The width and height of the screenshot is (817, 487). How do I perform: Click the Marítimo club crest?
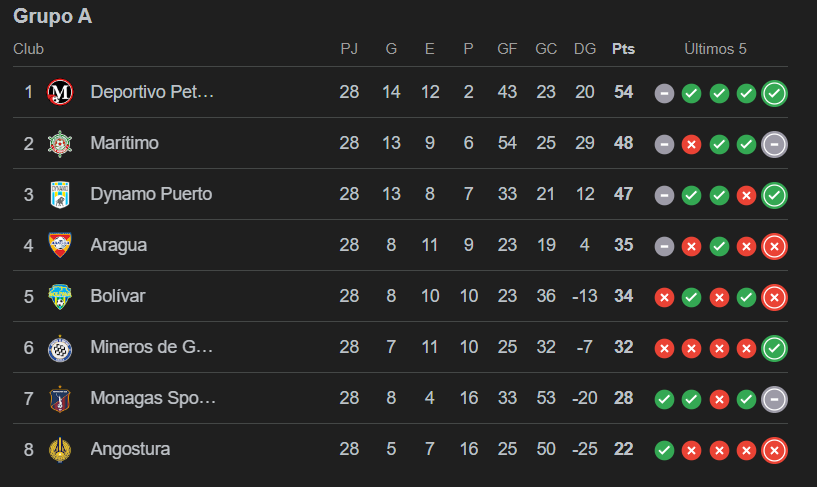point(61,144)
